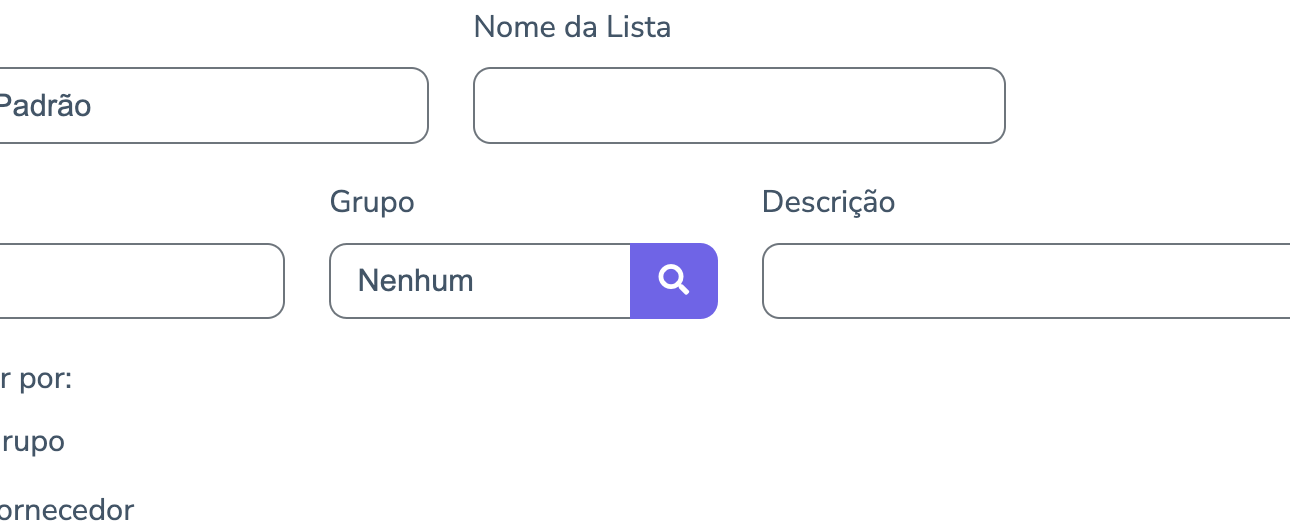Activate the description text box
The width and height of the screenshot is (1290, 530).
point(1025,281)
